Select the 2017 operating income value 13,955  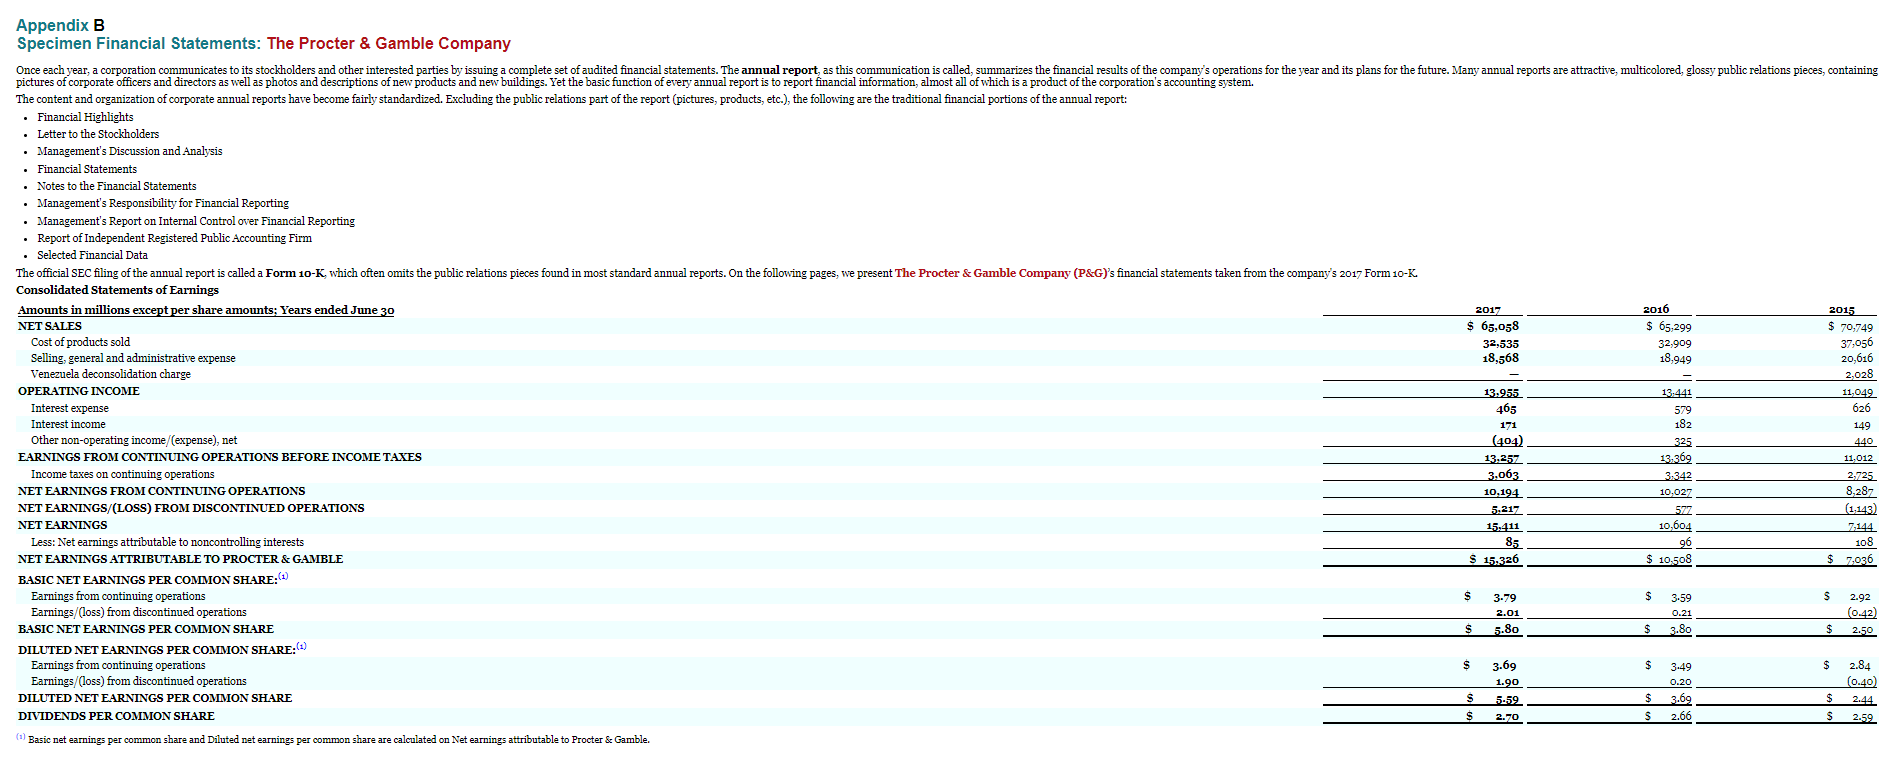pos(1501,392)
